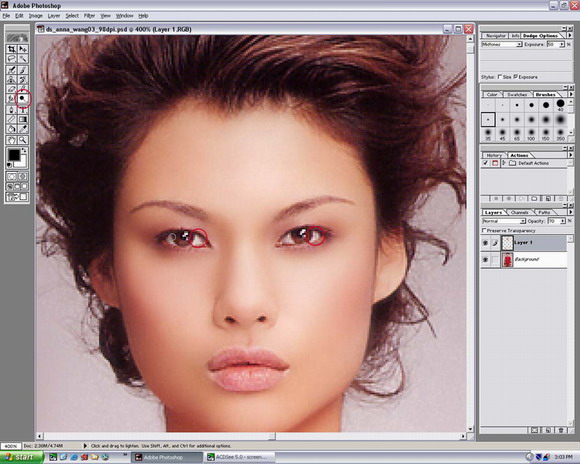Select the Paintbrush tool

(x=23, y=70)
